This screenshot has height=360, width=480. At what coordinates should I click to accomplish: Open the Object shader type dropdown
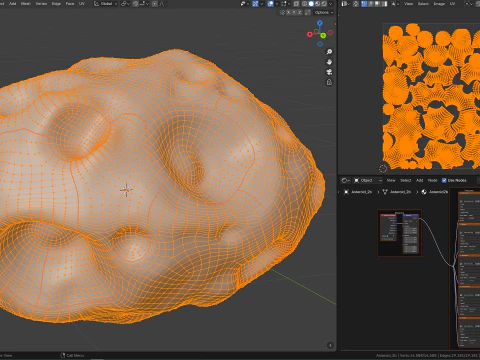pos(368,180)
